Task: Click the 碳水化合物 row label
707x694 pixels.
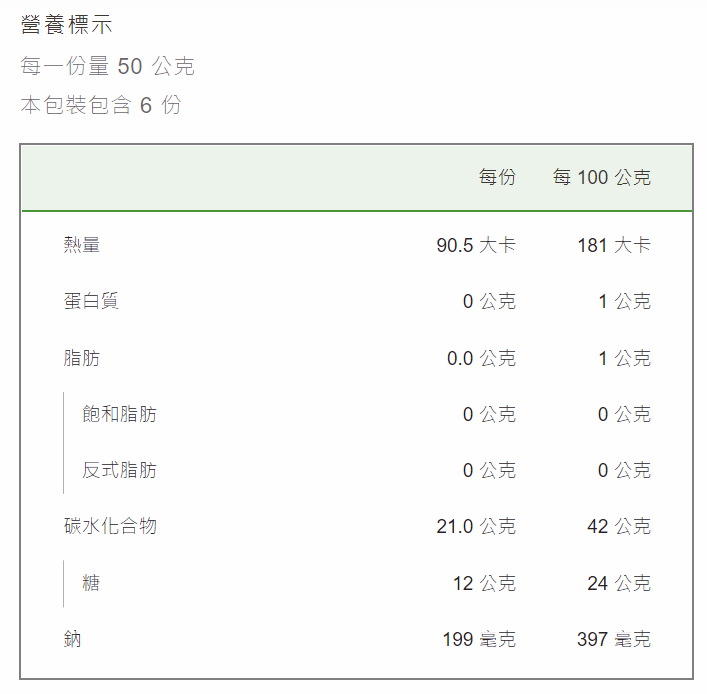Action: tap(110, 526)
